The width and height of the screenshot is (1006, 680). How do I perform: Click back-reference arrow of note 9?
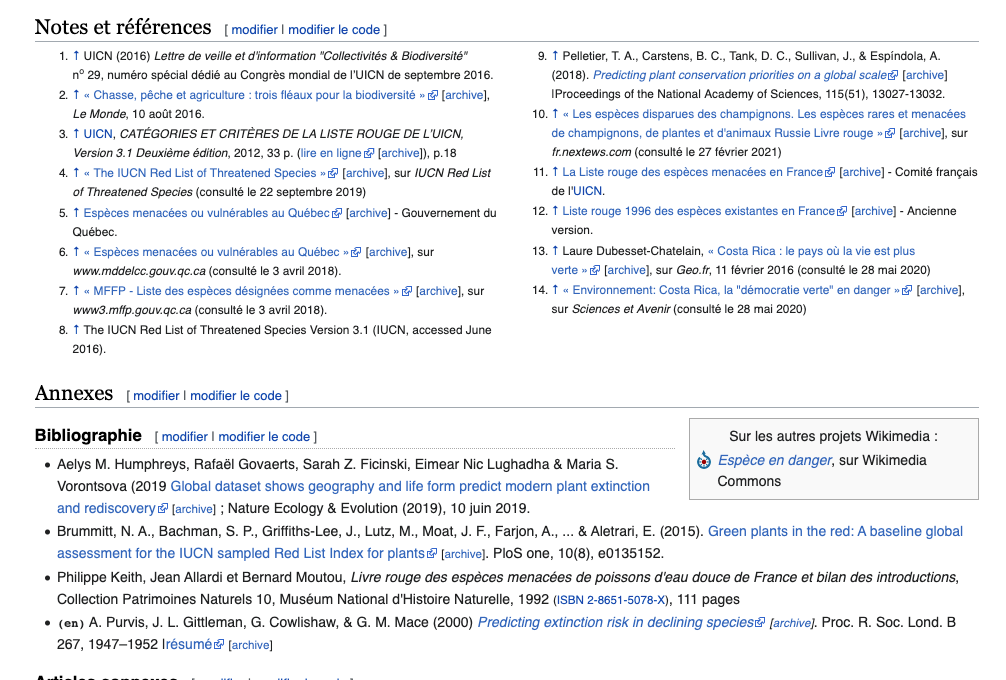(556, 56)
